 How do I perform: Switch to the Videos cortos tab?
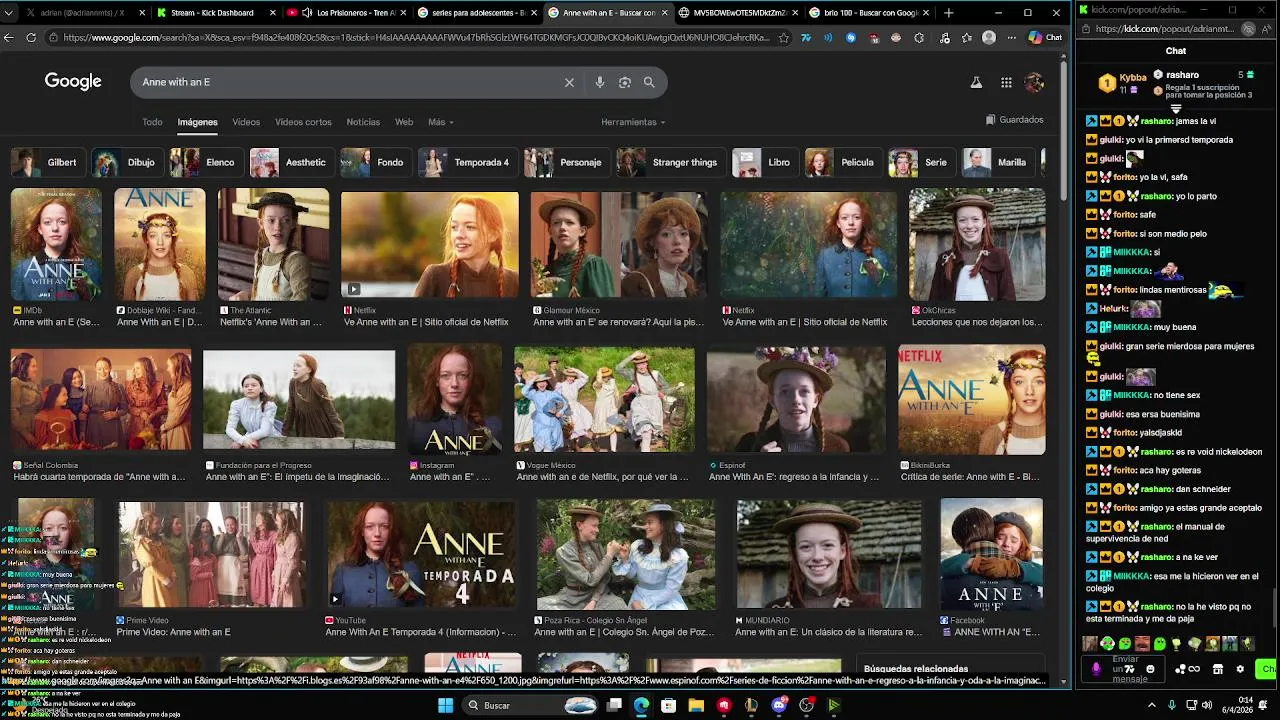[303, 122]
